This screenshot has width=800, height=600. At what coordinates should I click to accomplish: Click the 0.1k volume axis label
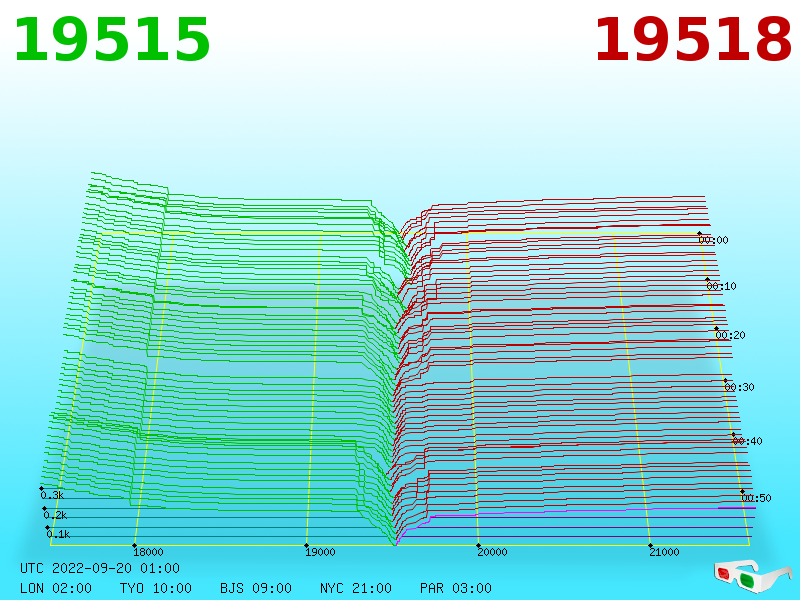[x=58, y=534]
